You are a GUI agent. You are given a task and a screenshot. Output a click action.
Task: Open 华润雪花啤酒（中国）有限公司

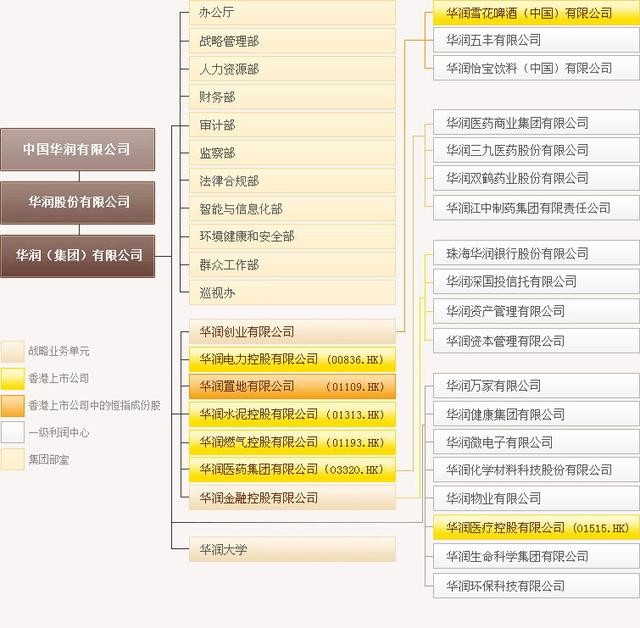click(x=536, y=13)
